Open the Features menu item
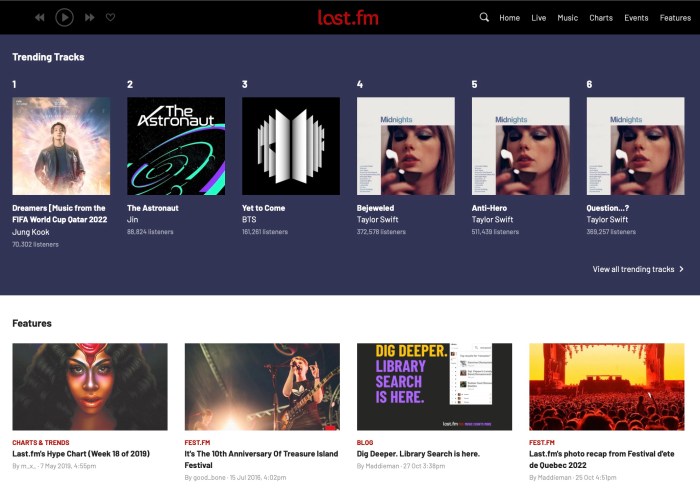This screenshot has width=700, height=493. (675, 18)
